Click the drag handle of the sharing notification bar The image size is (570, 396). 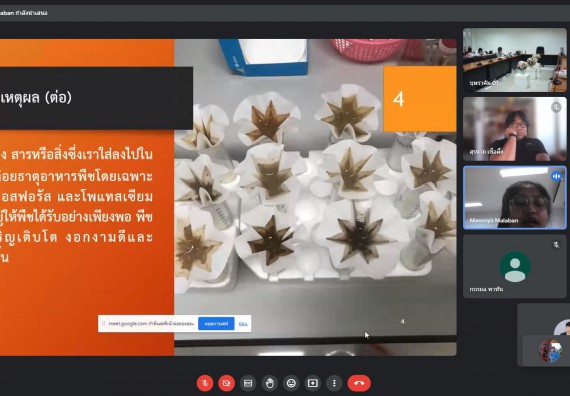tap(103, 323)
